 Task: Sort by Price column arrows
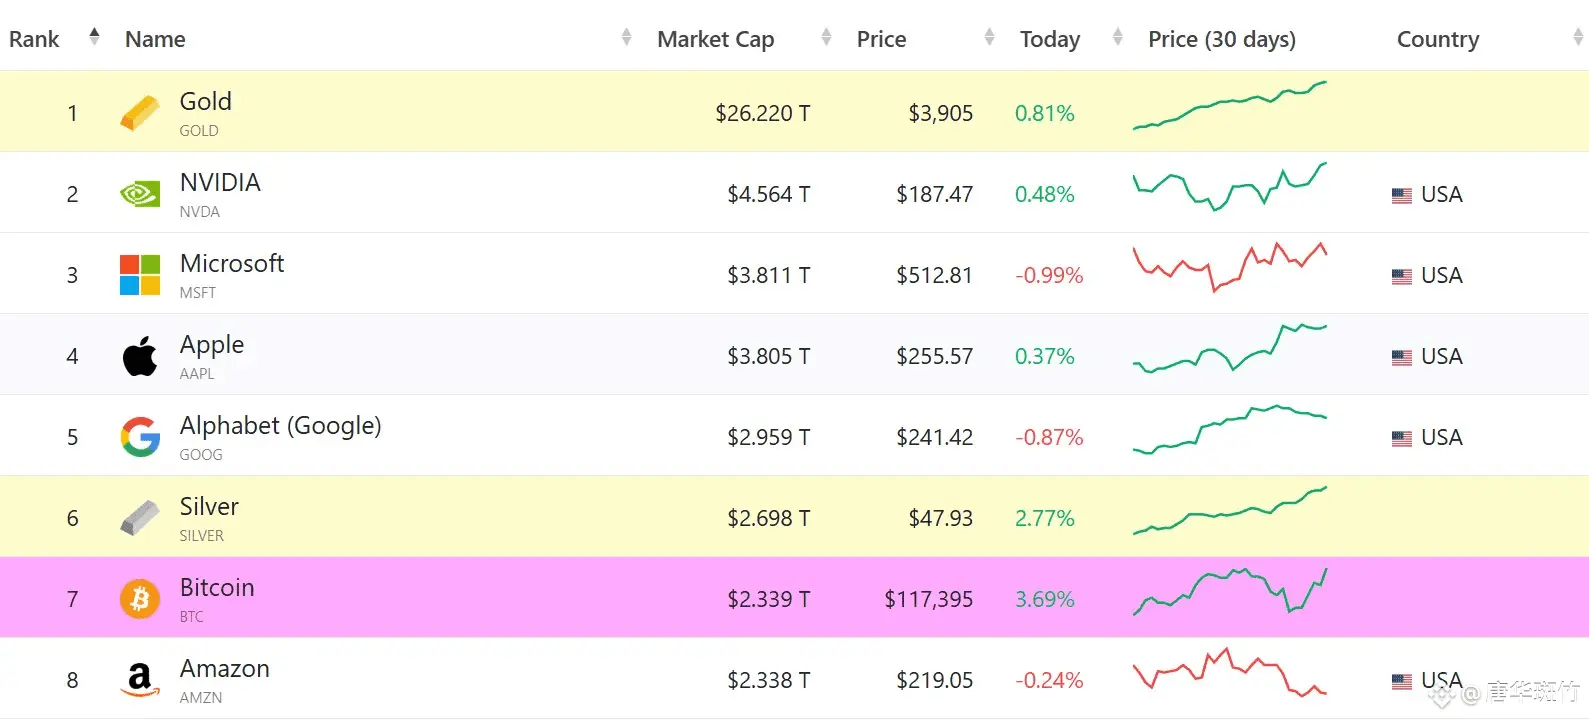click(989, 37)
